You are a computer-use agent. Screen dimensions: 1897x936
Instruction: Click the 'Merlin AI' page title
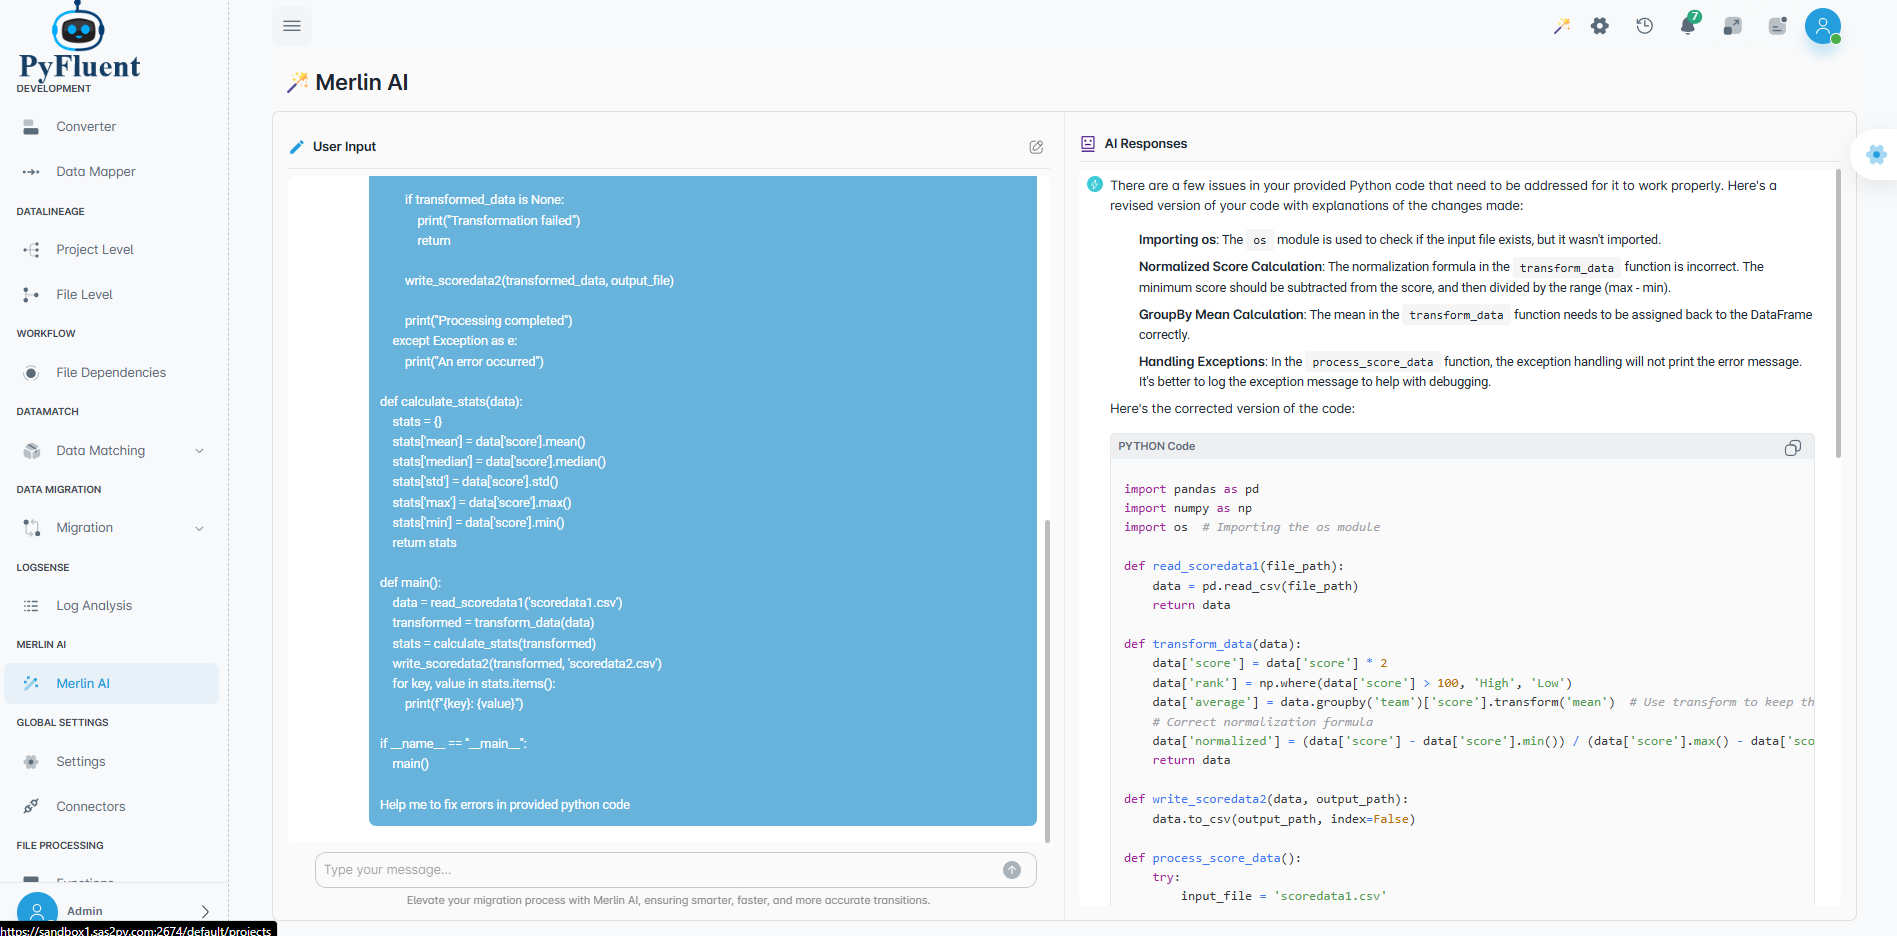click(x=361, y=83)
